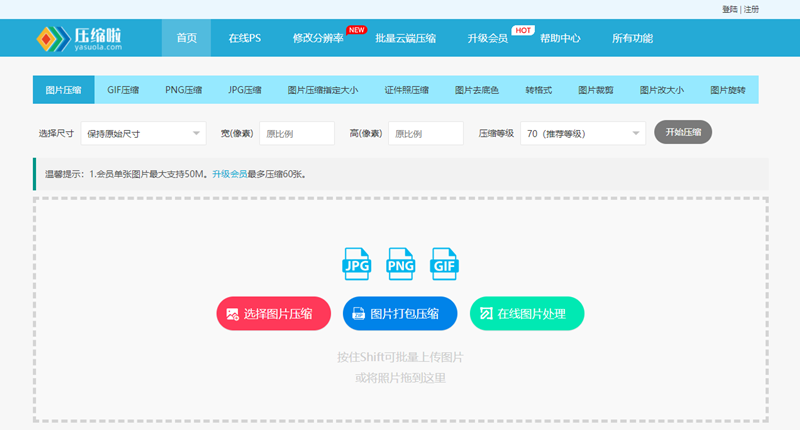Switch to the PNG压缩 tab
800x430 pixels.
tap(184, 90)
